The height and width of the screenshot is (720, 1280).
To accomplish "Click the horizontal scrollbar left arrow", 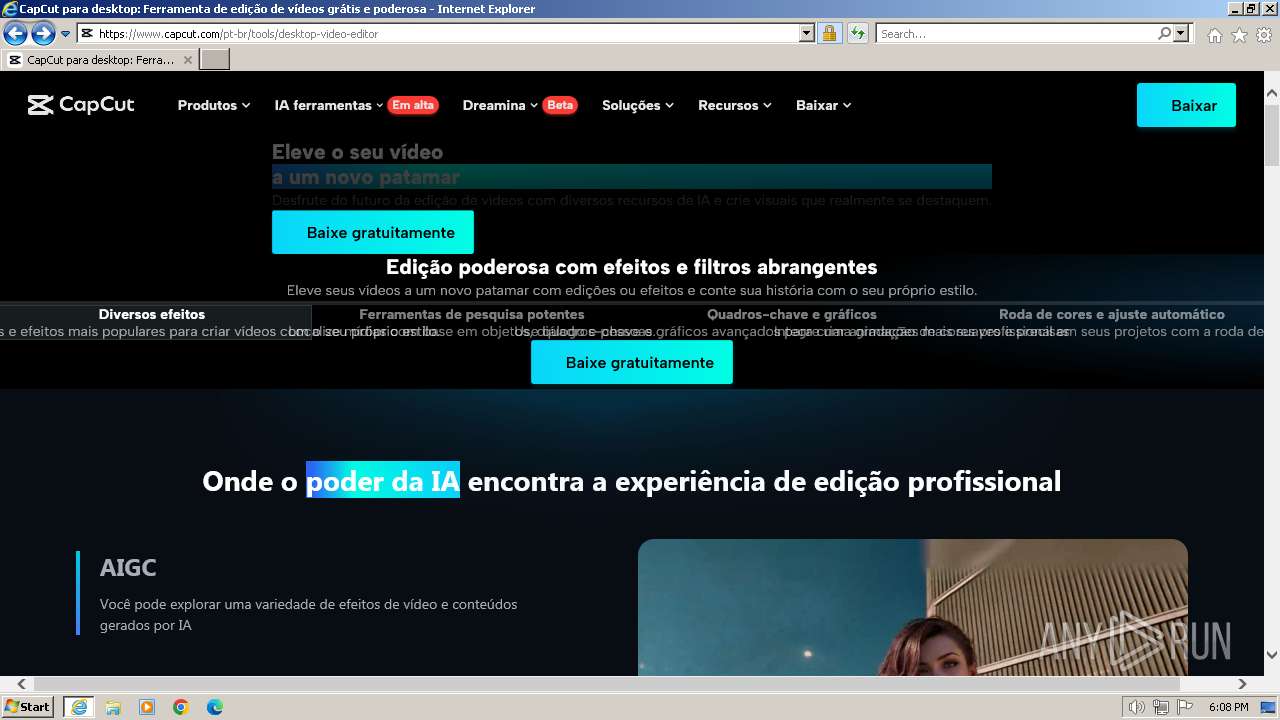I will 22,684.
